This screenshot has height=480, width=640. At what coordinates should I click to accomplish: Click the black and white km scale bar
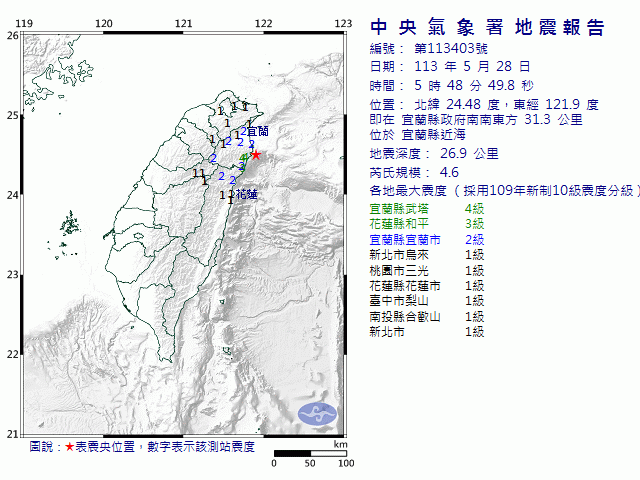pos(310,453)
